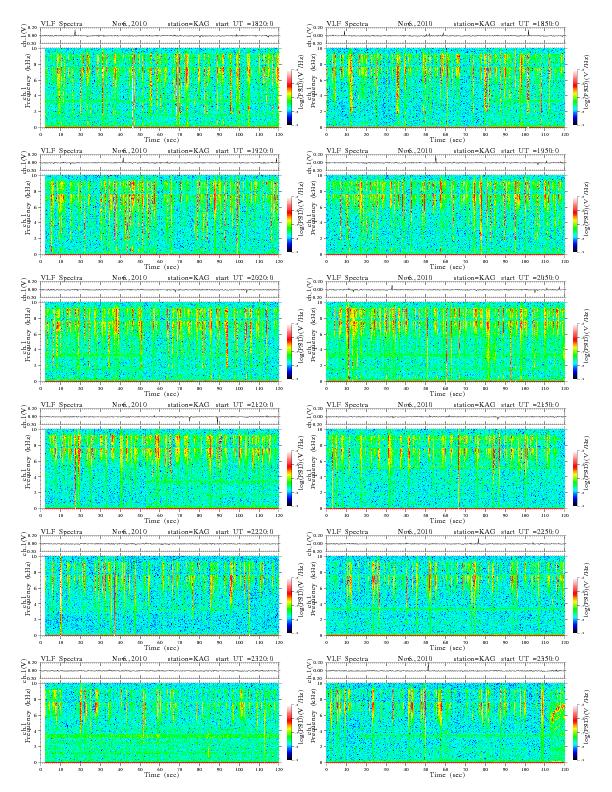The width and height of the screenshot is (612, 792).
Task: Select the spectrogram plot starting UT 1820
Action: click(160, 88)
